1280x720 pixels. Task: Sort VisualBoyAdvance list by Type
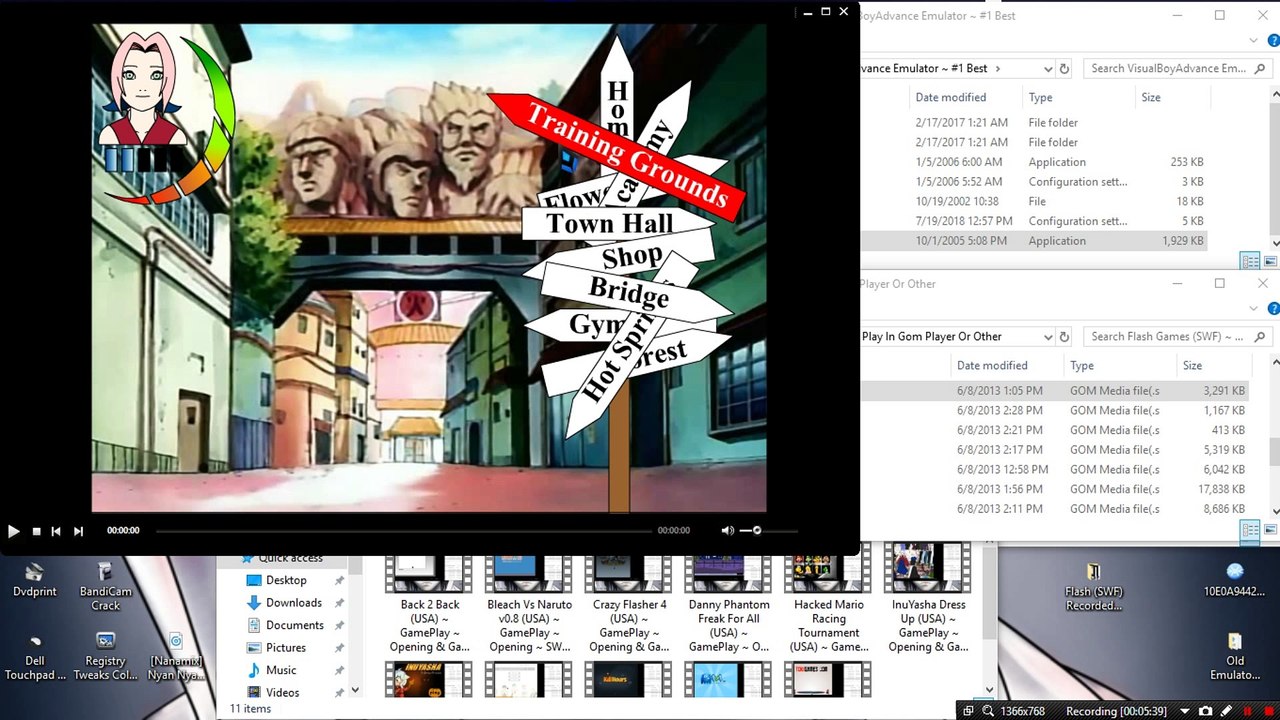tap(1040, 98)
